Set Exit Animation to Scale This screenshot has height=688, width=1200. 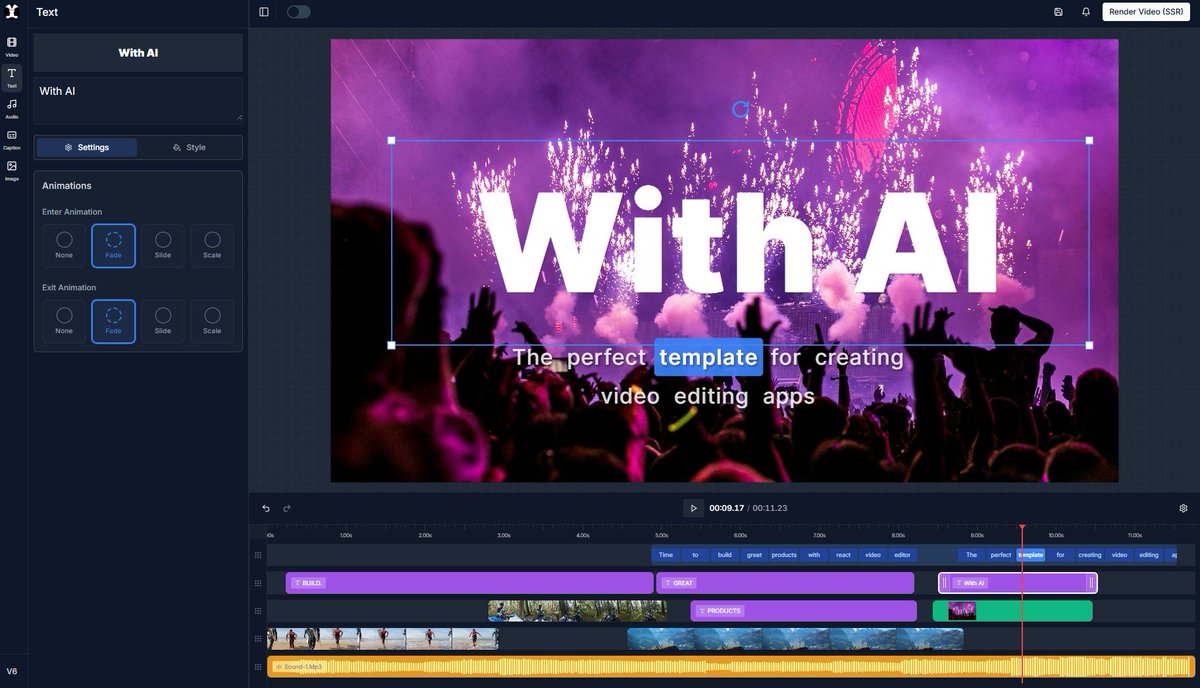(x=212, y=321)
